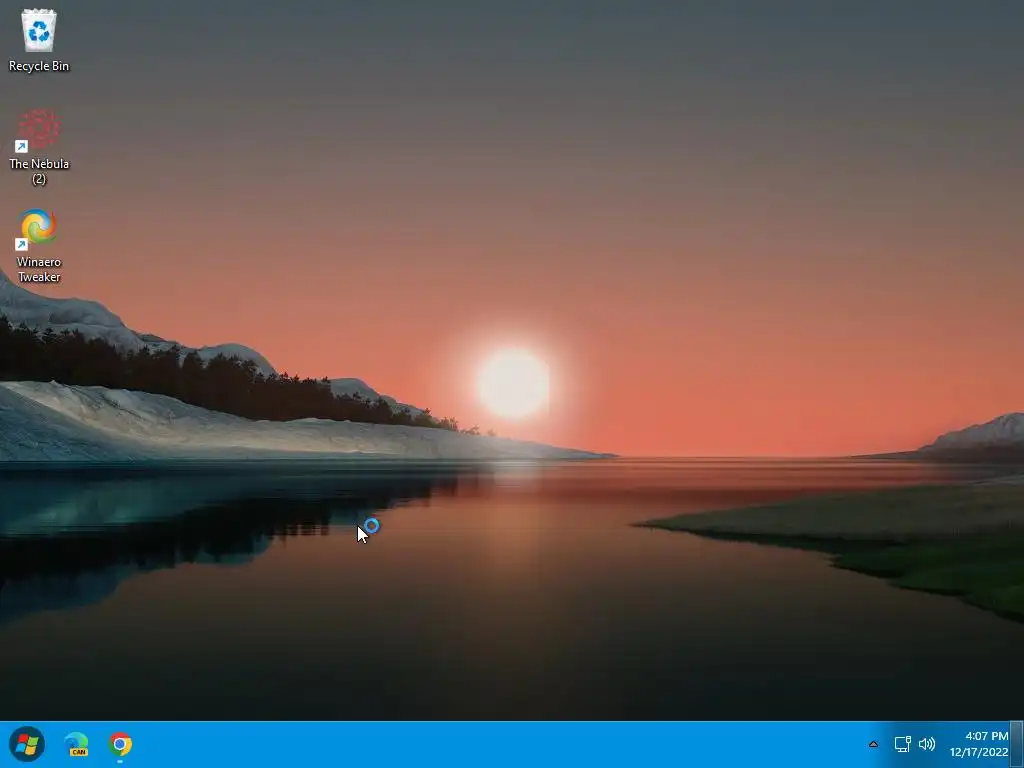Click the Winaero Tweaker label text
Viewport: 1024px width, 768px height.
click(39, 270)
